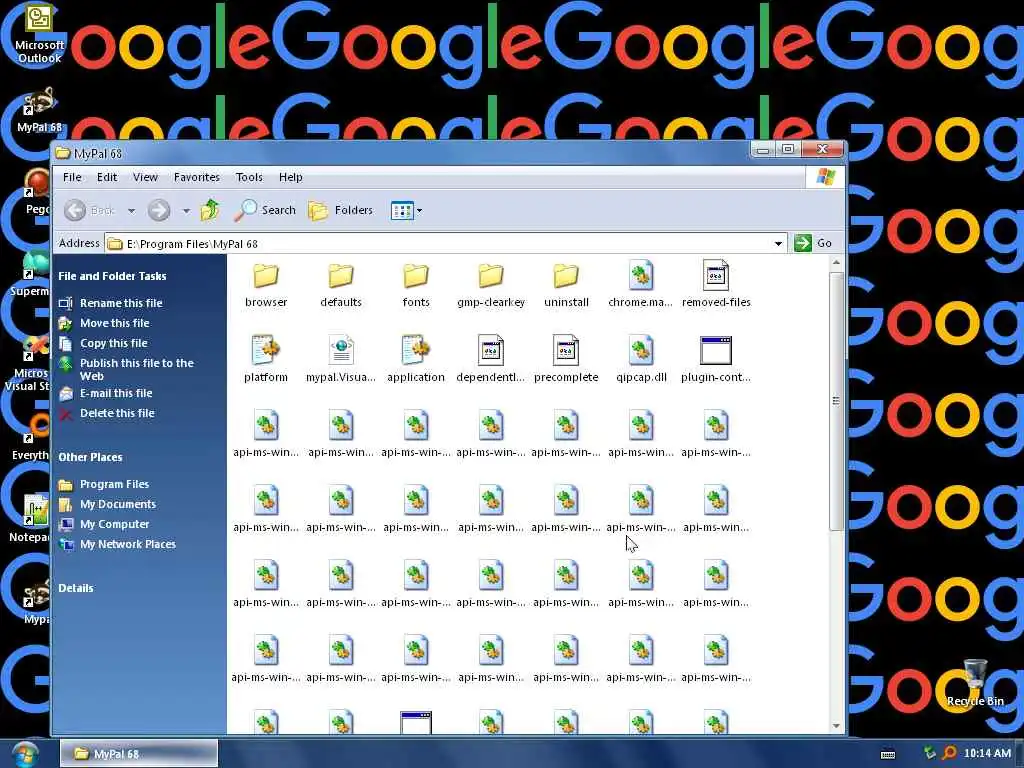Screen dimensions: 1024x768
Task: Click the Forward navigation button
Action: (x=159, y=210)
